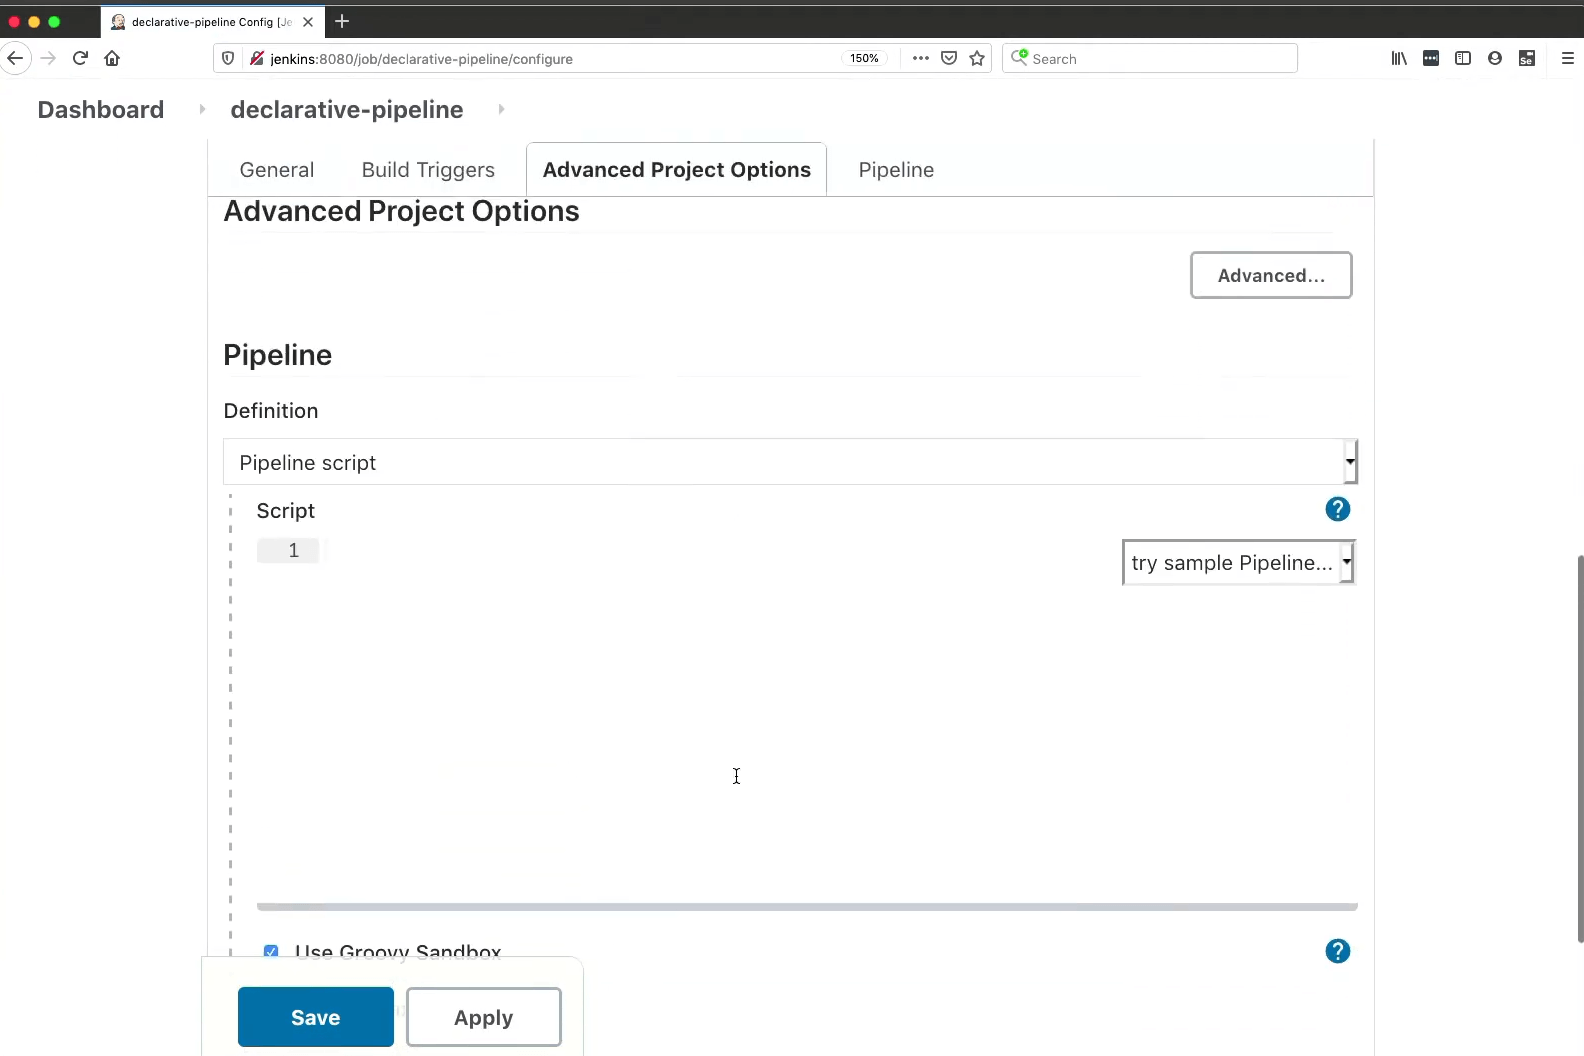Select the Advanced Project Options tab
This screenshot has width=1584, height=1056.
677,170
